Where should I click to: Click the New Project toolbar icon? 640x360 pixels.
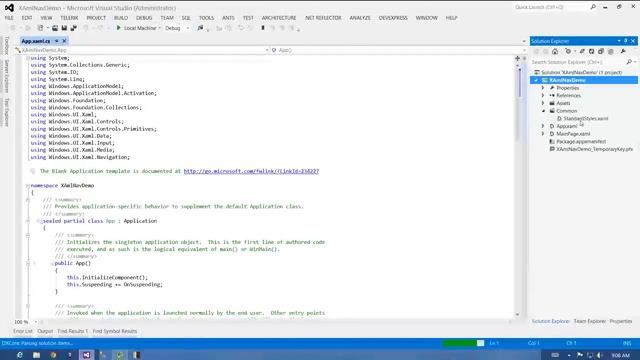[40, 28]
